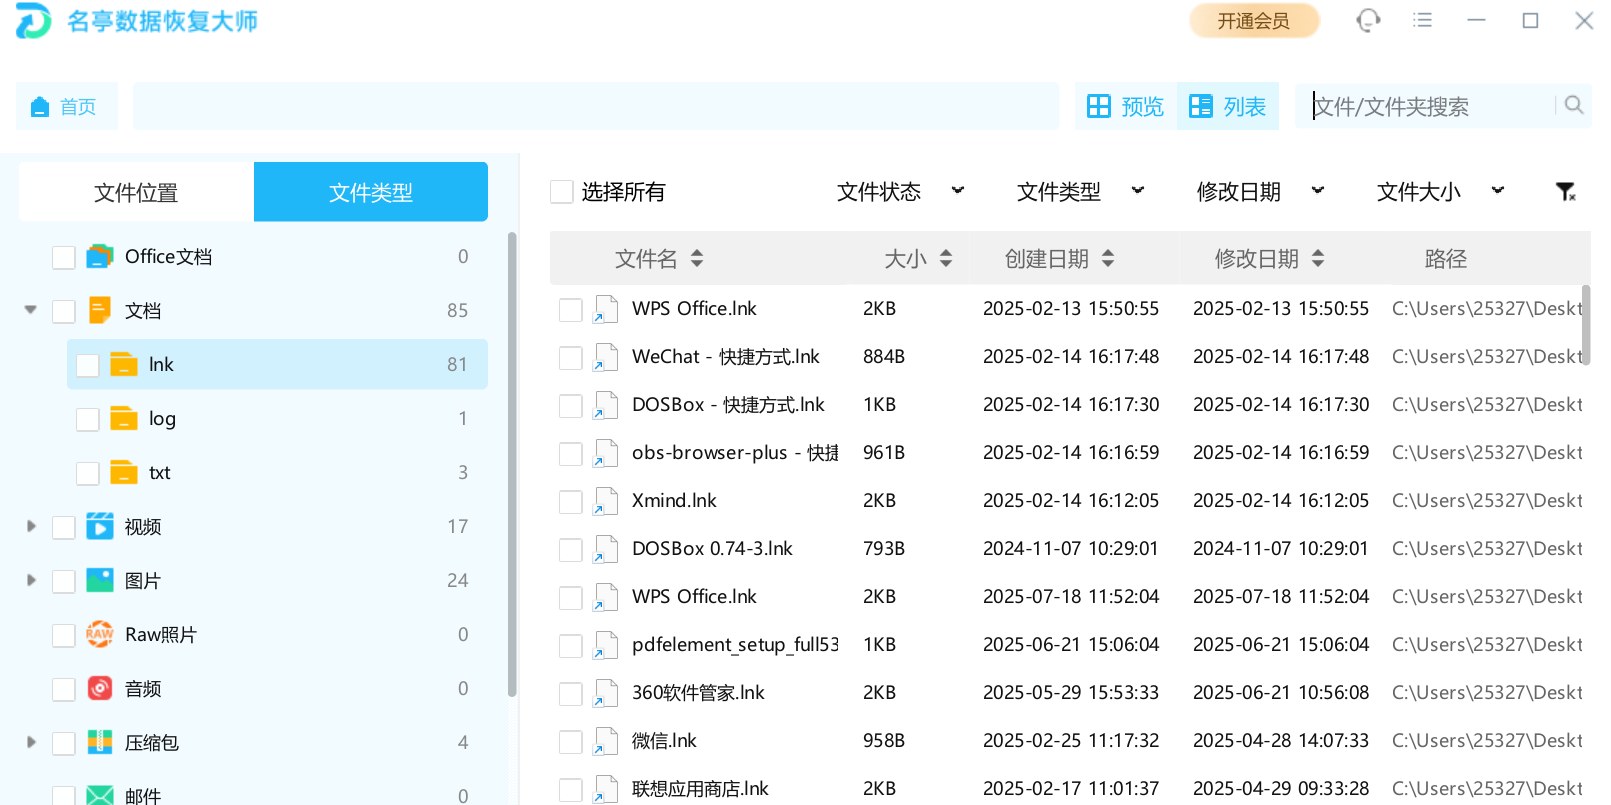The image size is (1611, 805).
Task: Switch to 文件位置 tab
Action: pos(136,192)
